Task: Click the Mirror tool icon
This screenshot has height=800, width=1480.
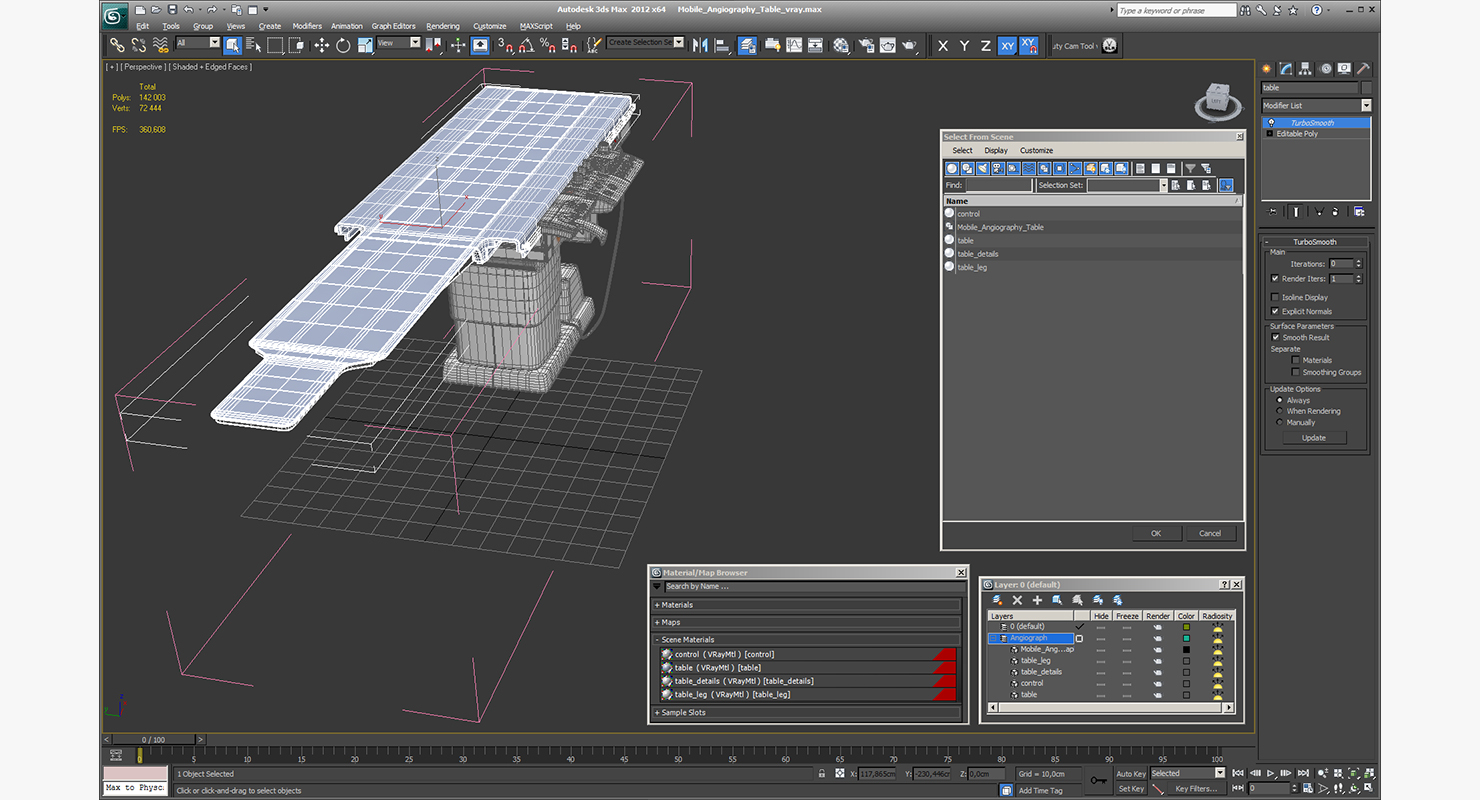Action: [699, 45]
